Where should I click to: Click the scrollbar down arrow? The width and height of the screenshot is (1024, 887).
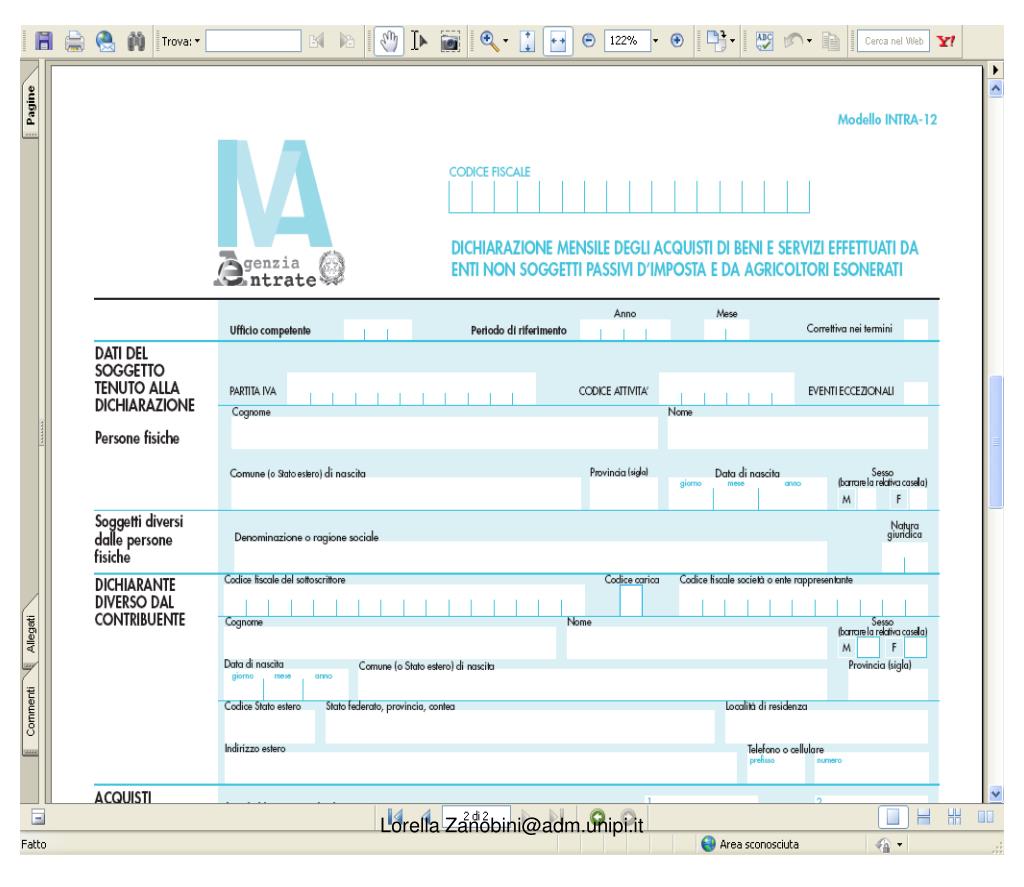click(995, 794)
